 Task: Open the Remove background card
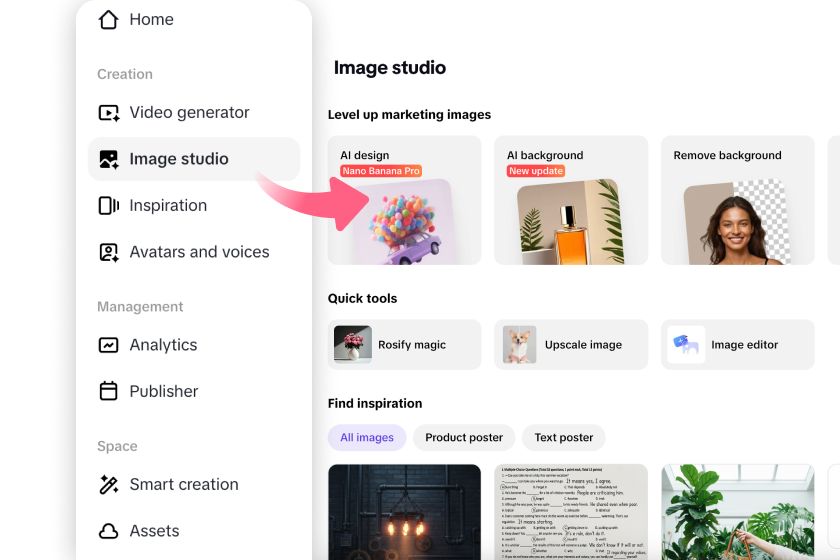click(x=738, y=200)
